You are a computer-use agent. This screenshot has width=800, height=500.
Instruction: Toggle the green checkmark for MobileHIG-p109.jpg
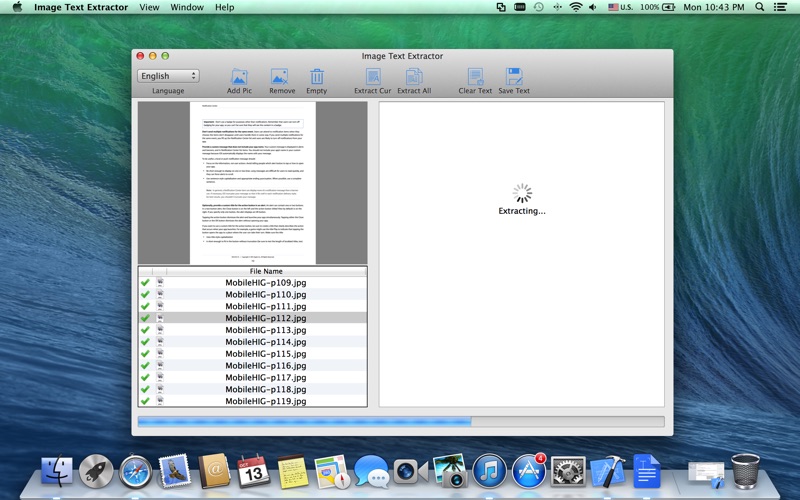pyautogui.click(x=145, y=282)
